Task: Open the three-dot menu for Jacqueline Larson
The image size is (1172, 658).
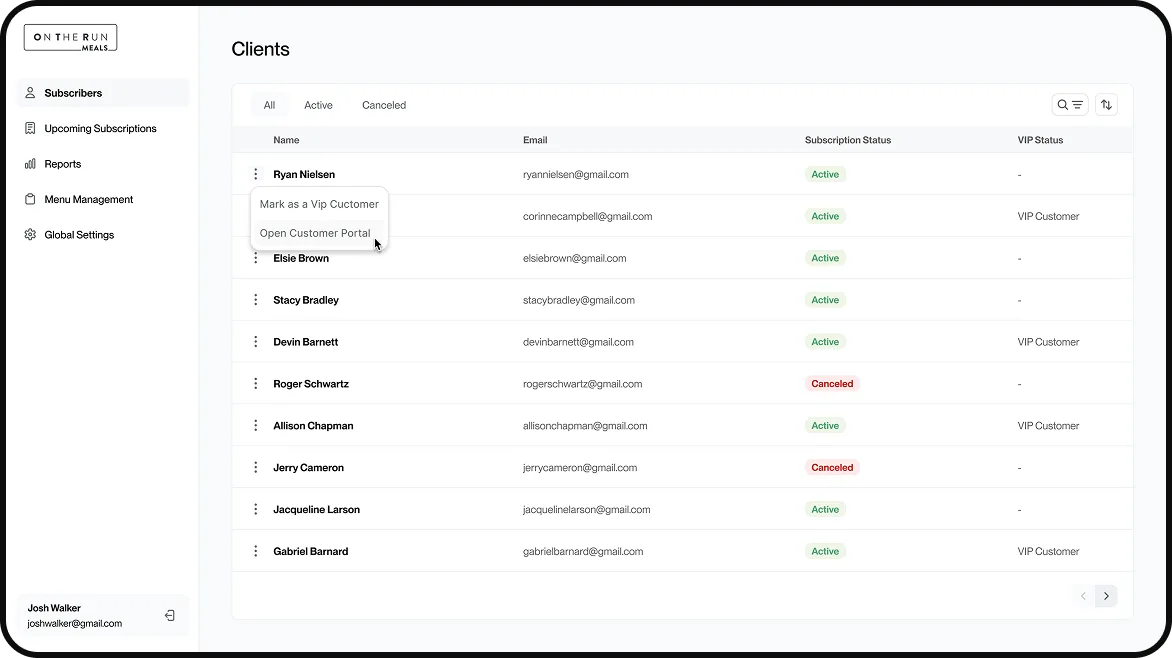Action: [x=256, y=509]
